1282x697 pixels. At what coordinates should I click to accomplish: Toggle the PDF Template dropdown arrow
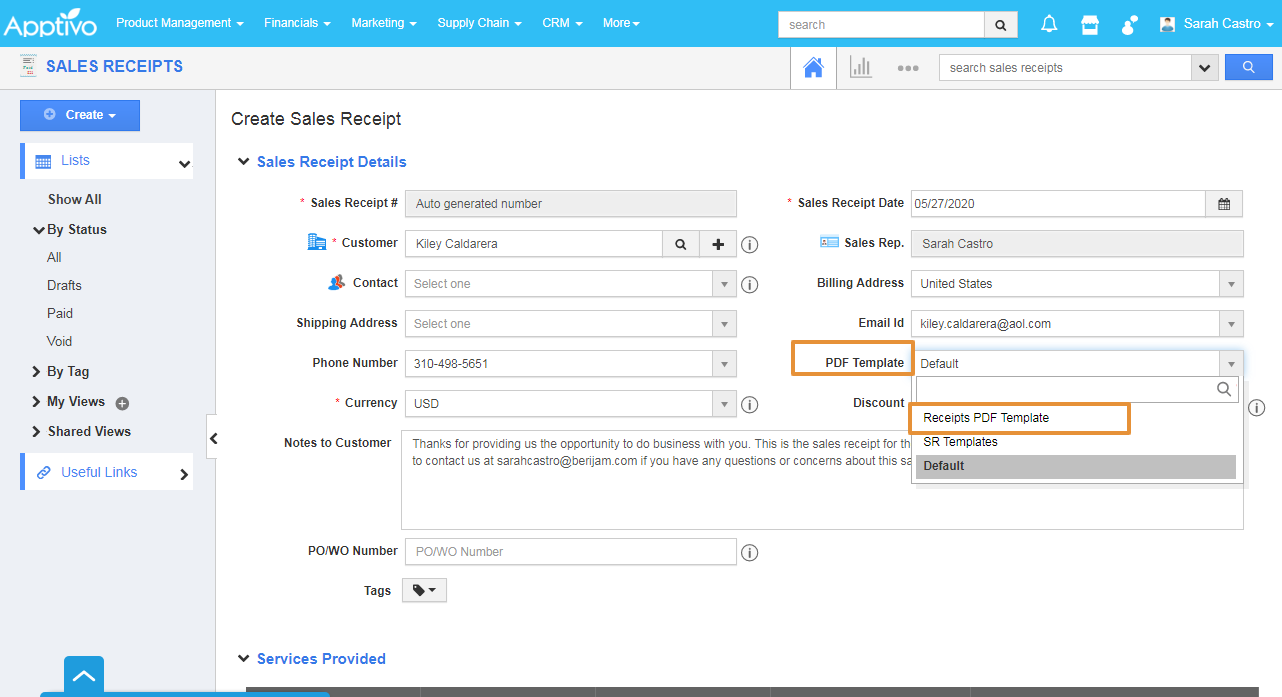pos(1231,363)
